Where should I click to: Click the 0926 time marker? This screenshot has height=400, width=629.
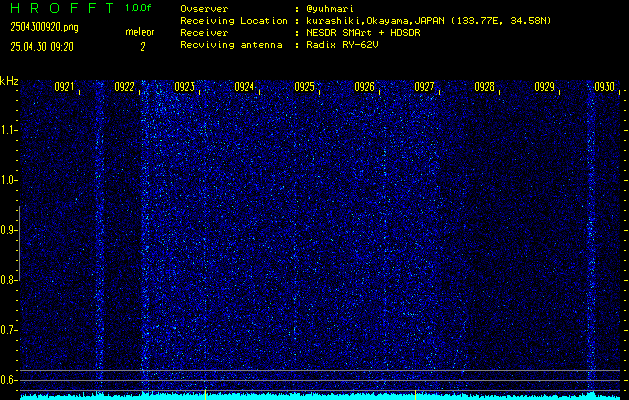[365, 87]
